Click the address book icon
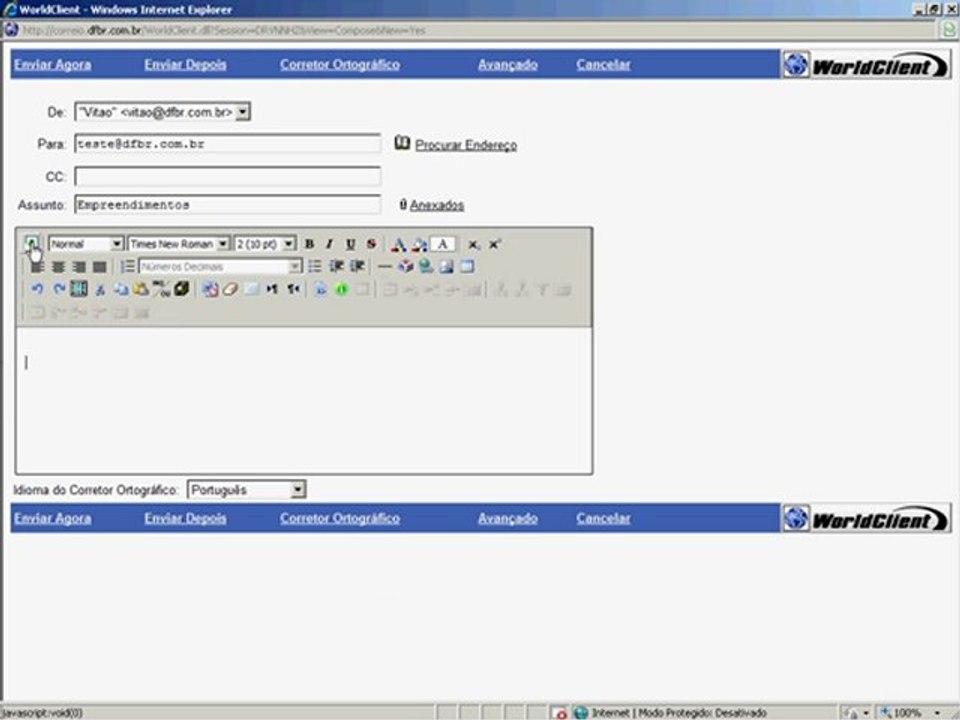Image resolution: width=960 pixels, height=720 pixels. coord(402,143)
